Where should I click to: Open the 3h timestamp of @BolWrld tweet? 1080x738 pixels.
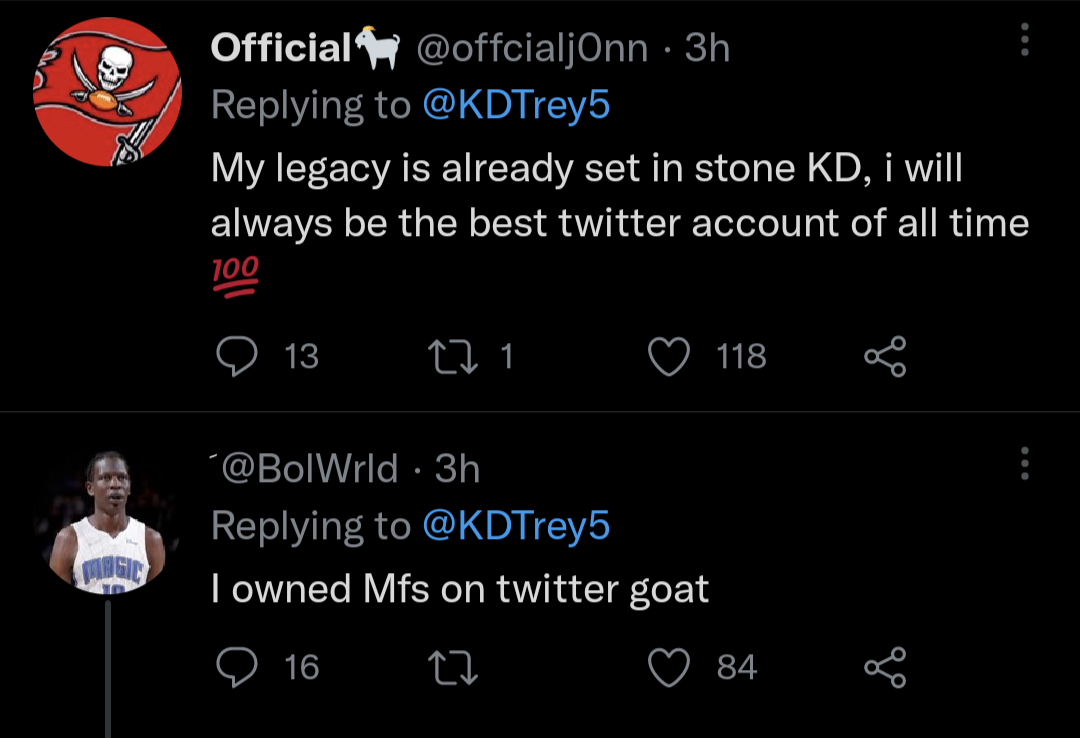coord(458,468)
